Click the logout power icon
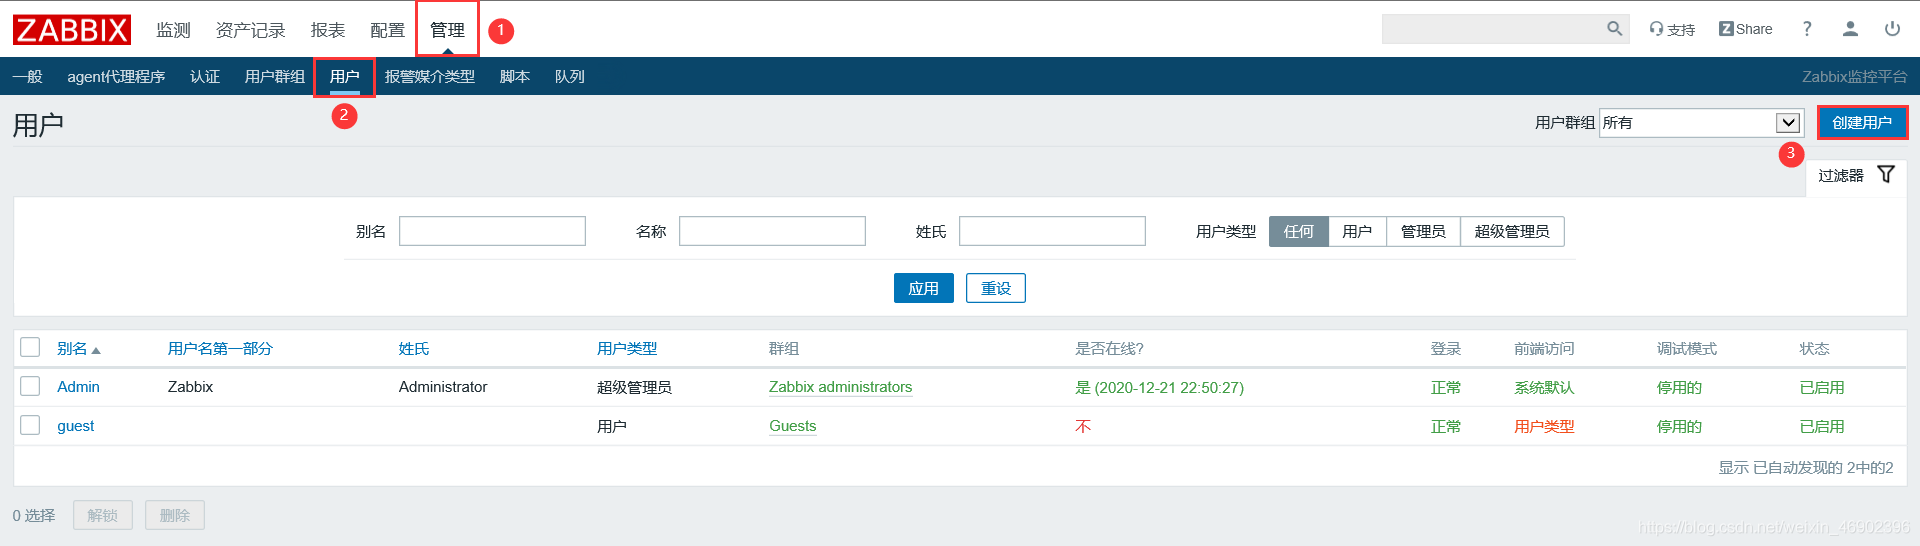Screen dimensions: 1920x546 coord(1892,29)
